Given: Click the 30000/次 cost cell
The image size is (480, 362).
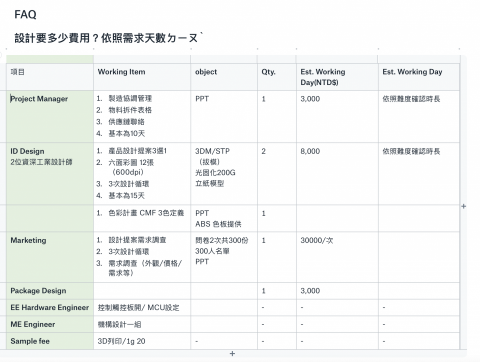Looking at the screenshot, I should coord(337,257).
